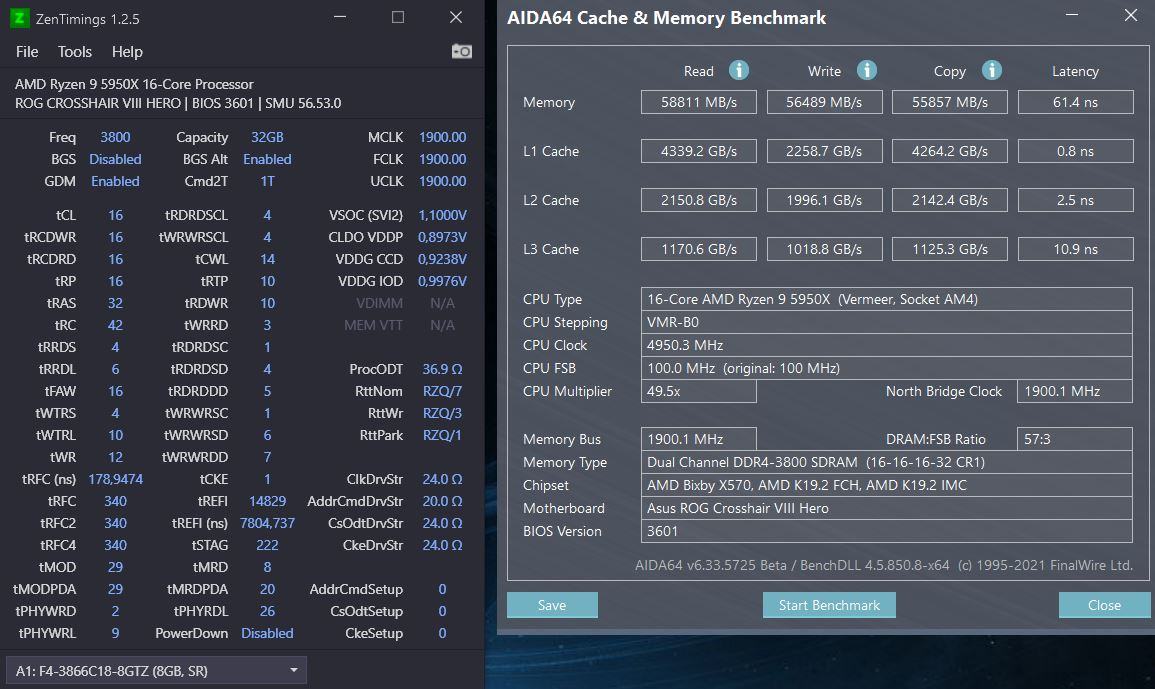Viewport: 1155px width, 689px height.
Task: Click the tPHYRDL value 26
Action: pos(267,611)
